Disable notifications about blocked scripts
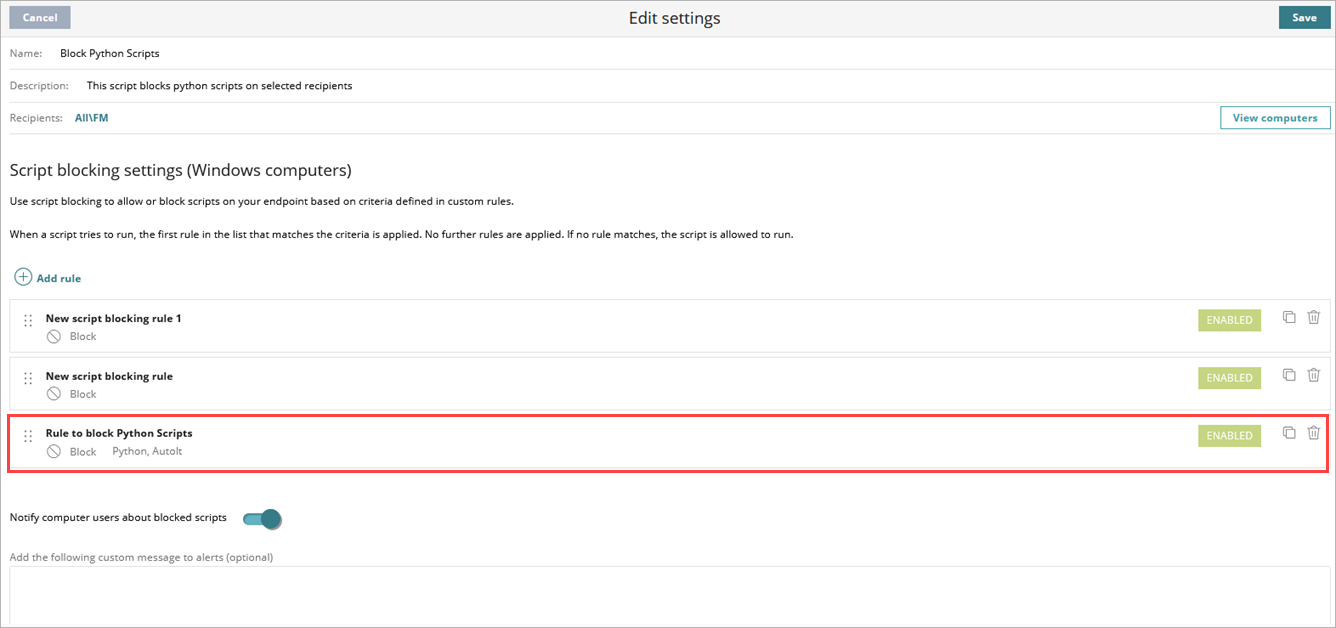This screenshot has height=628, width=1336. (263, 519)
